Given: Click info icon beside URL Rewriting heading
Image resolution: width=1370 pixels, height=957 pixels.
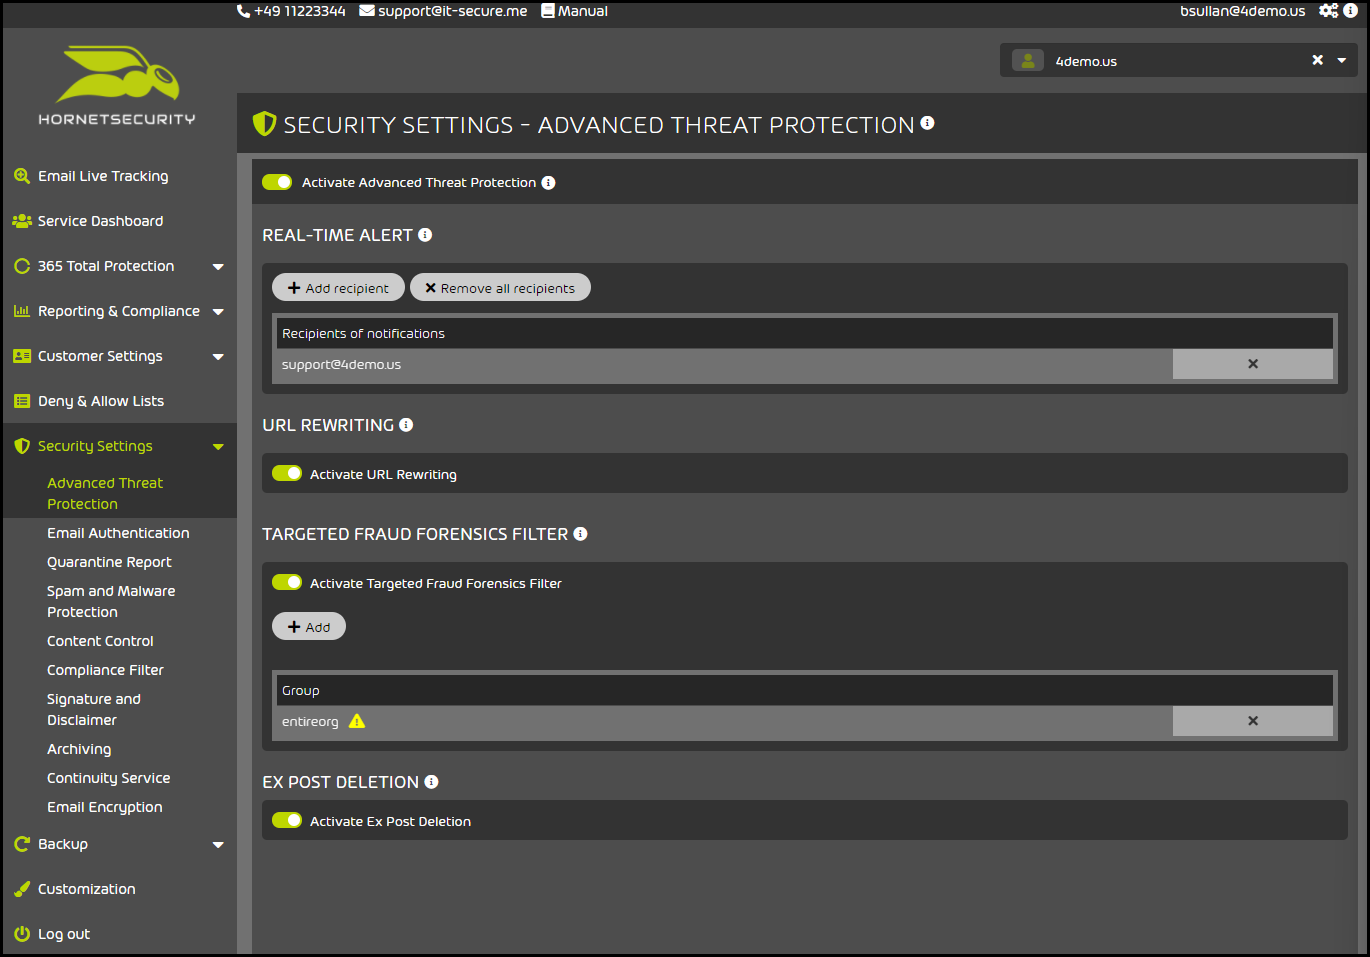Looking at the screenshot, I should pyautogui.click(x=406, y=425).
